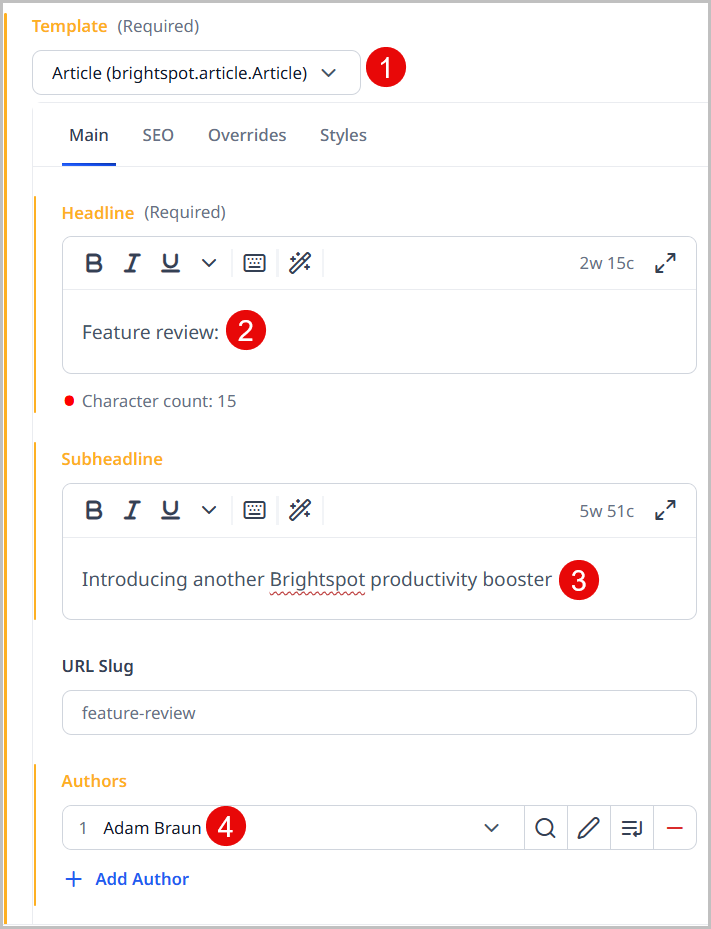Screen dimensions: 711x929
Task: Open the Overrides tab
Action: click(x=247, y=135)
